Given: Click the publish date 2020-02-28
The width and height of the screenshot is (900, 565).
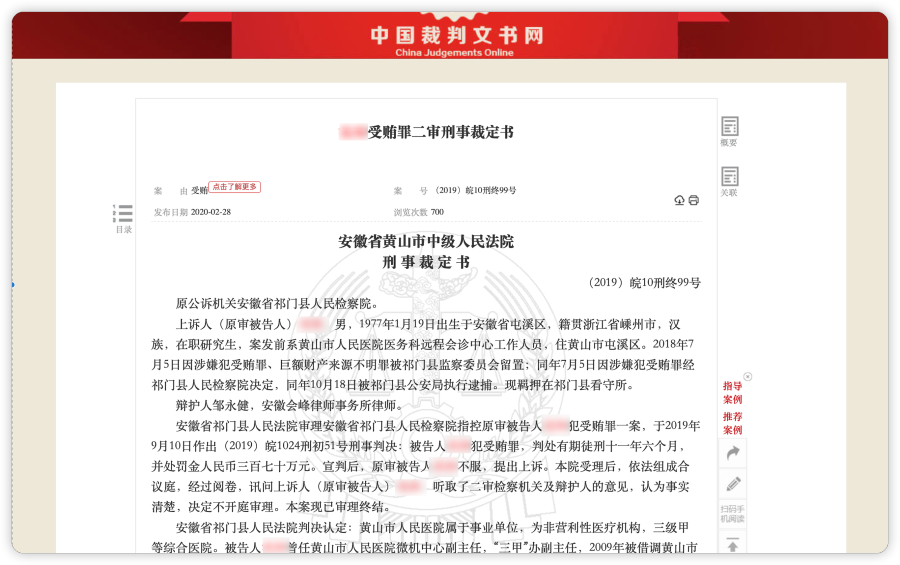Looking at the screenshot, I should (210, 212).
